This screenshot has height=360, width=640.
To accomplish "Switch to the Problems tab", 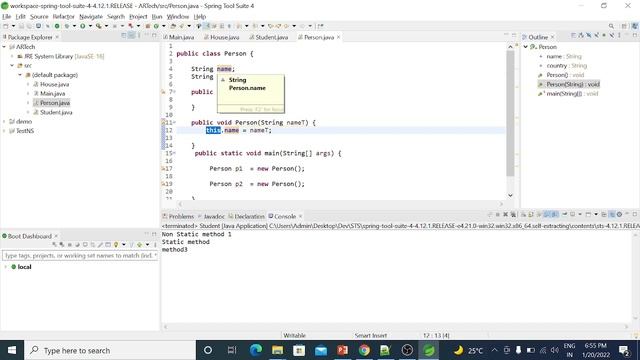I will pyautogui.click(x=178, y=216).
